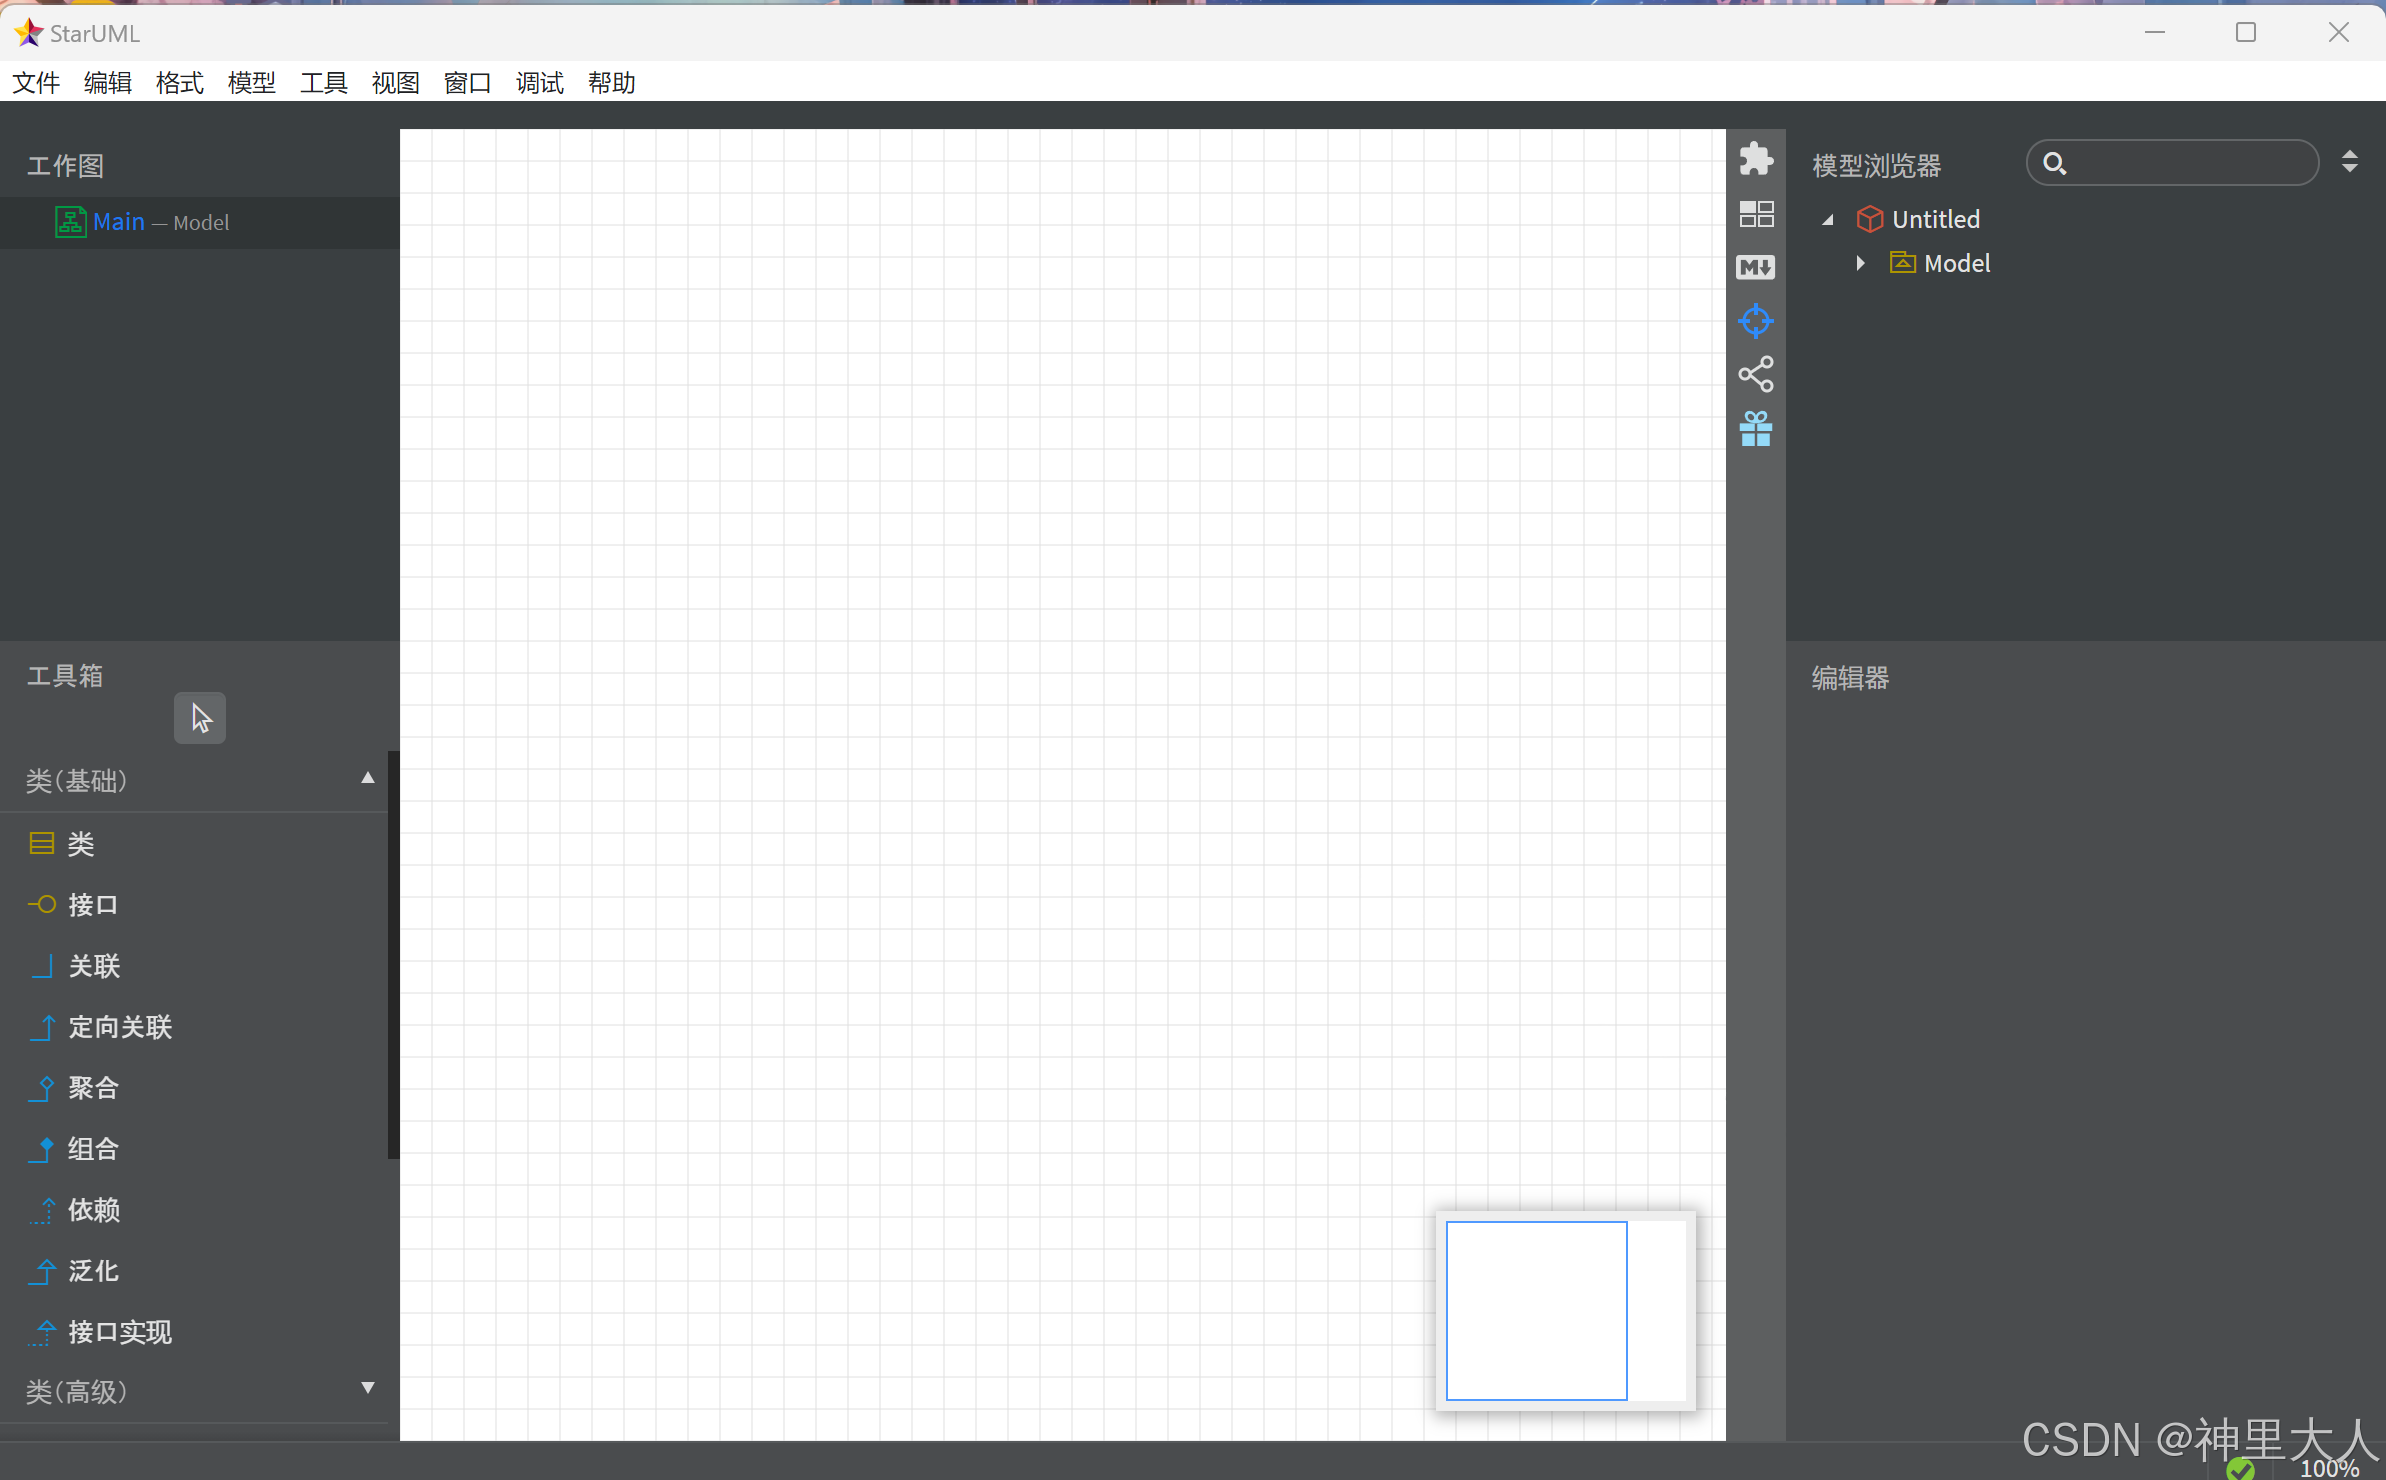The height and width of the screenshot is (1480, 2386).
Task: Click the blue crosshair target icon
Action: point(1755,321)
